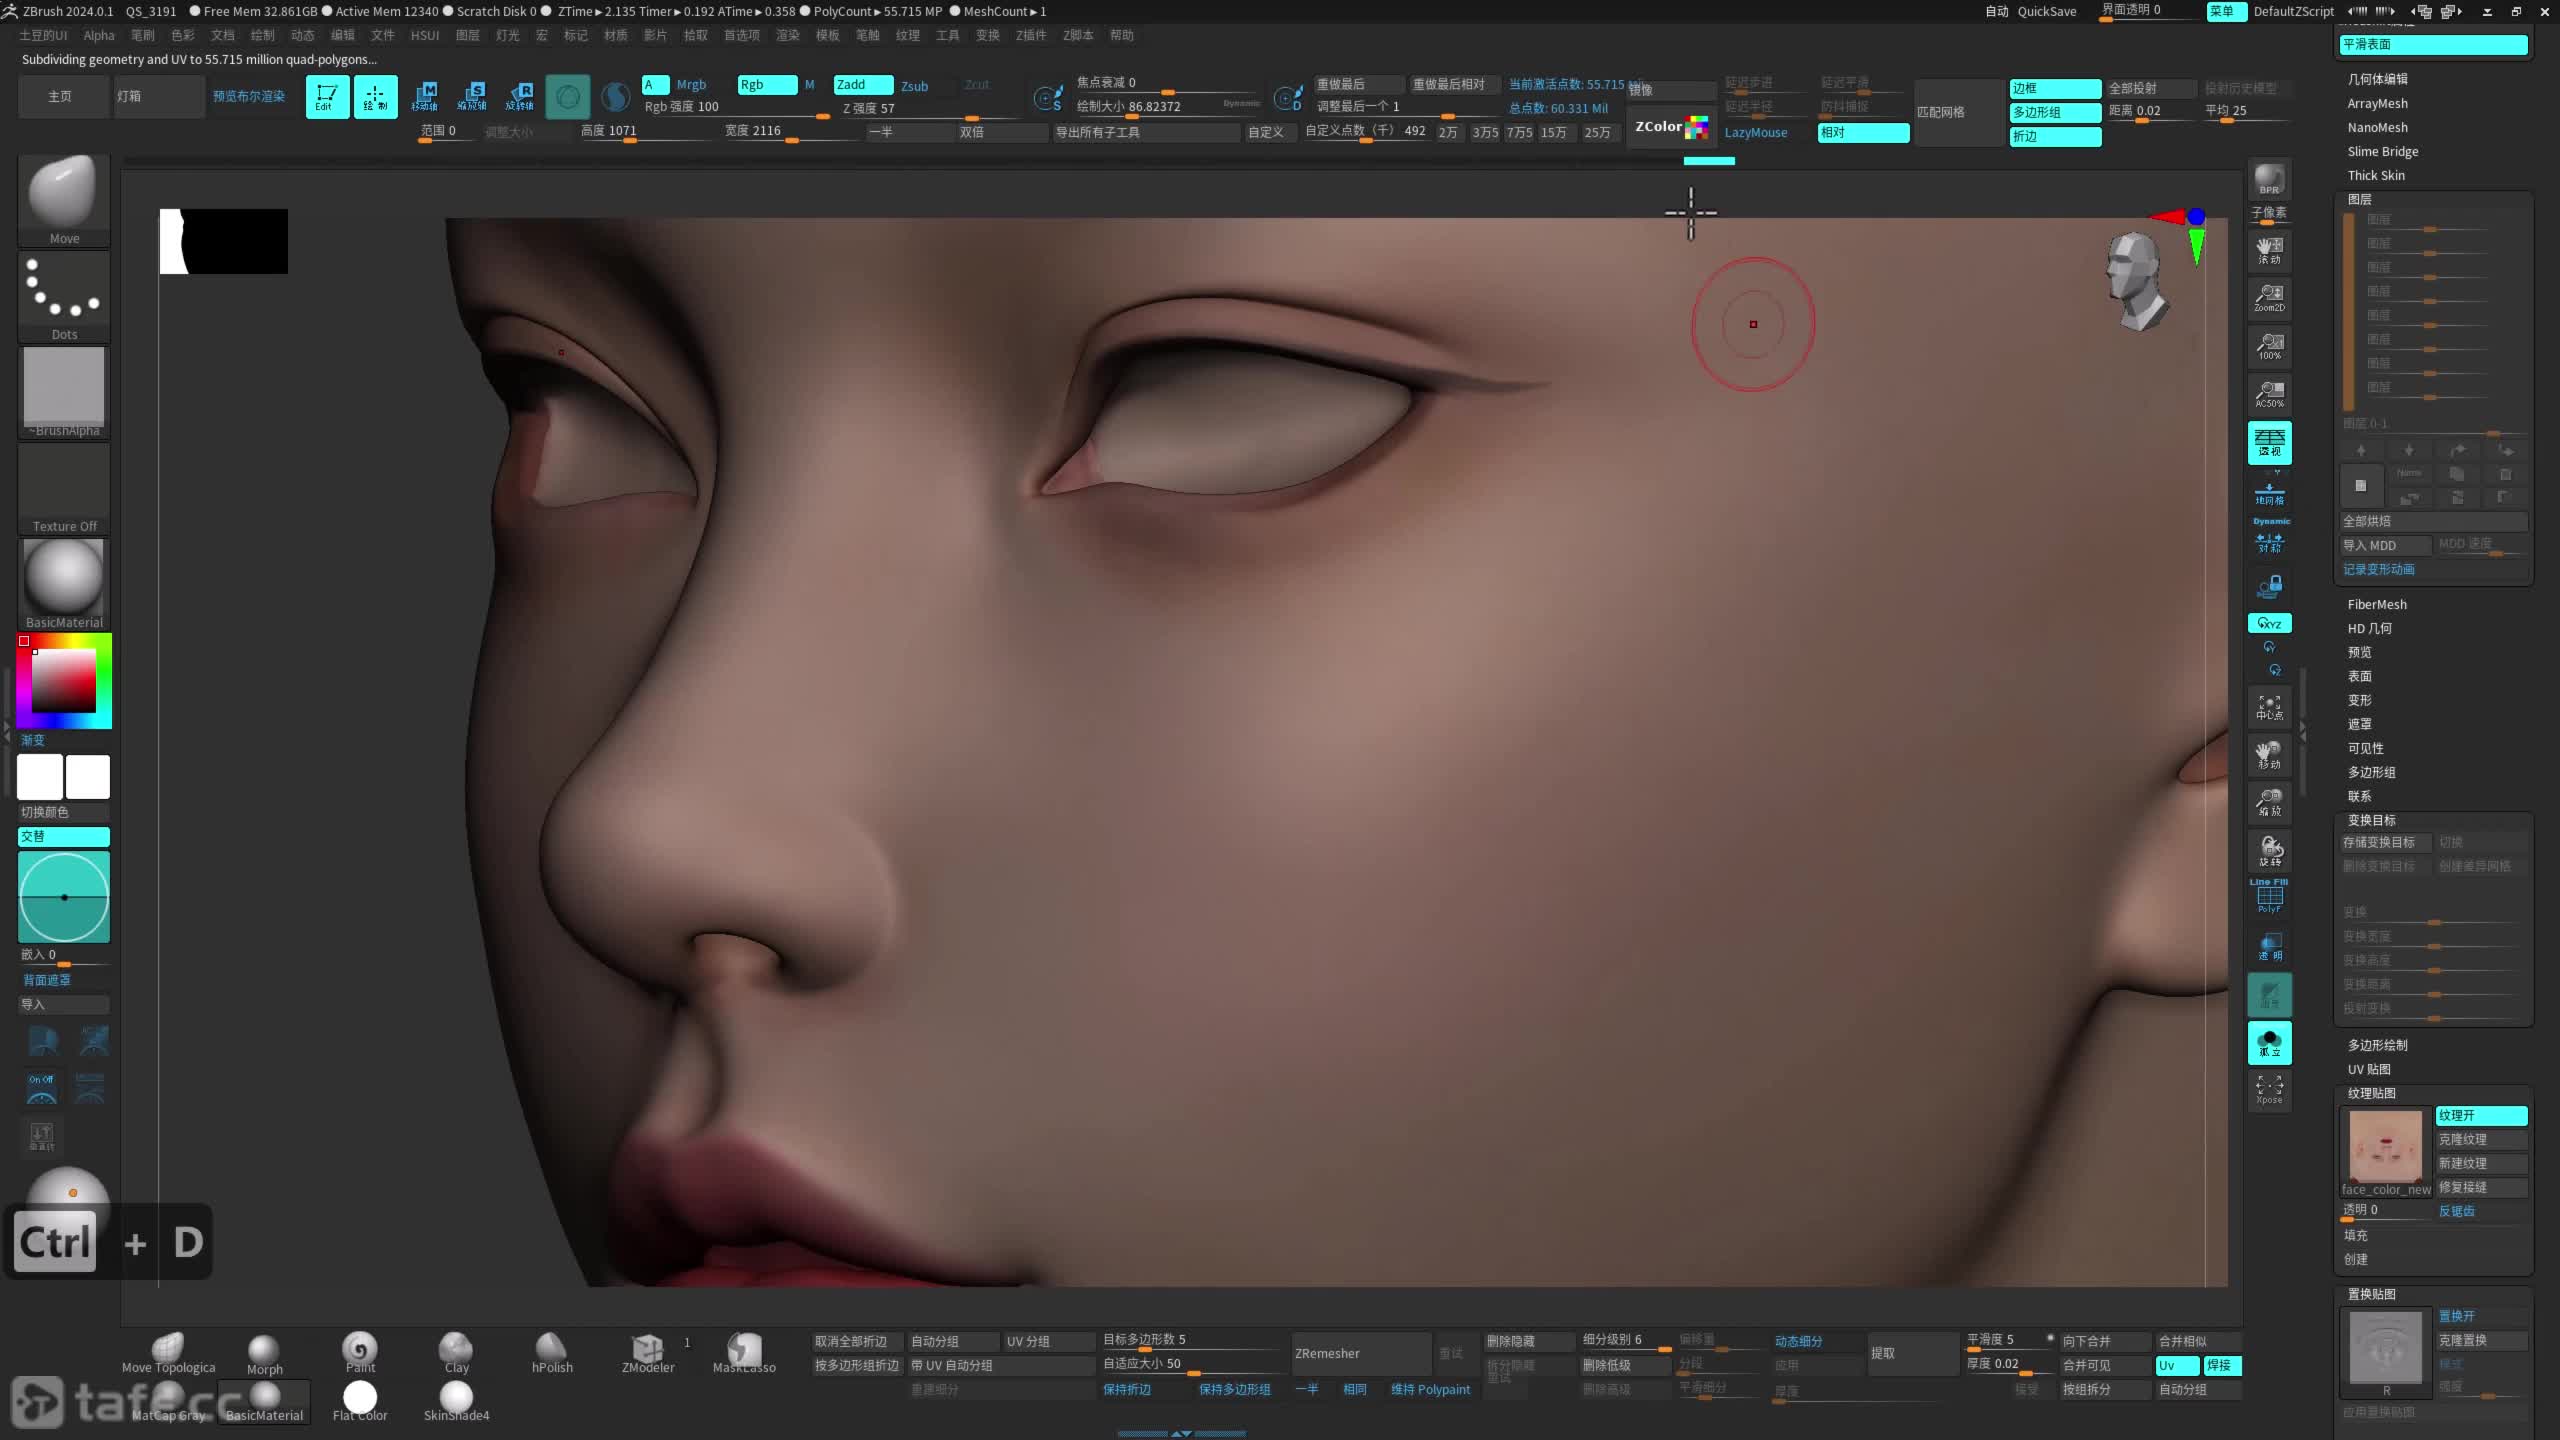This screenshot has width=2560, height=1440.
Task: Click the scroll (滚动) canvas icon
Action: click(2269, 250)
